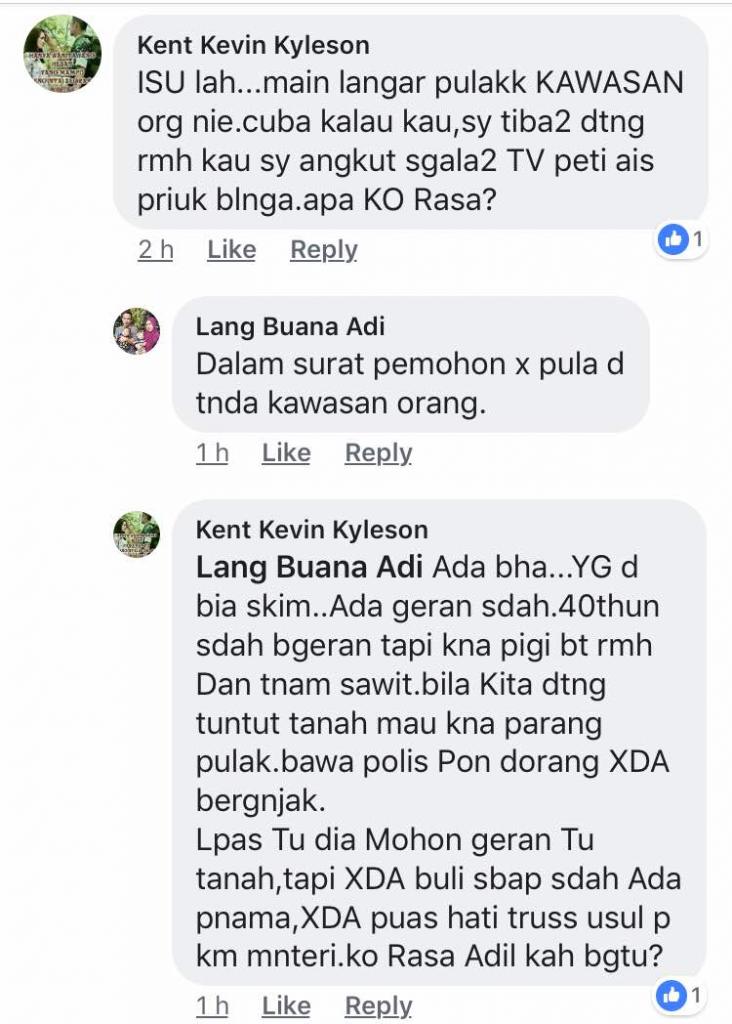This screenshot has height=1024, width=732.
Task: Click the like reaction icon on first comment
Action: point(673,240)
